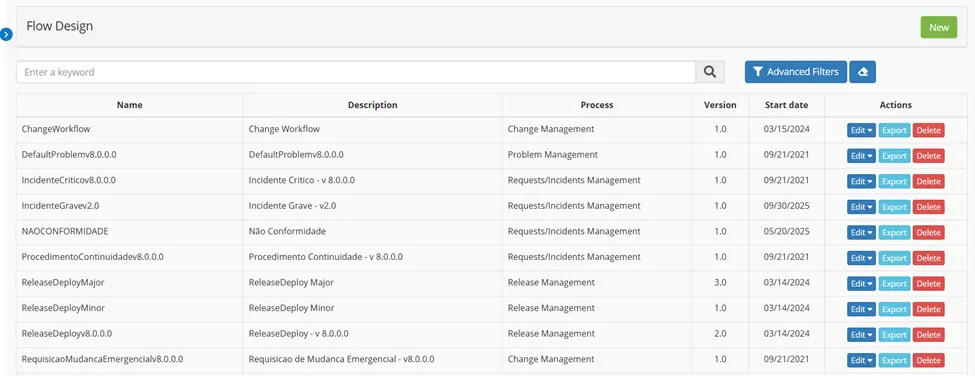Export the DefaultProblemv8.0.0.0 flow
Image resolution: width=975 pixels, height=376 pixels.
point(895,155)
